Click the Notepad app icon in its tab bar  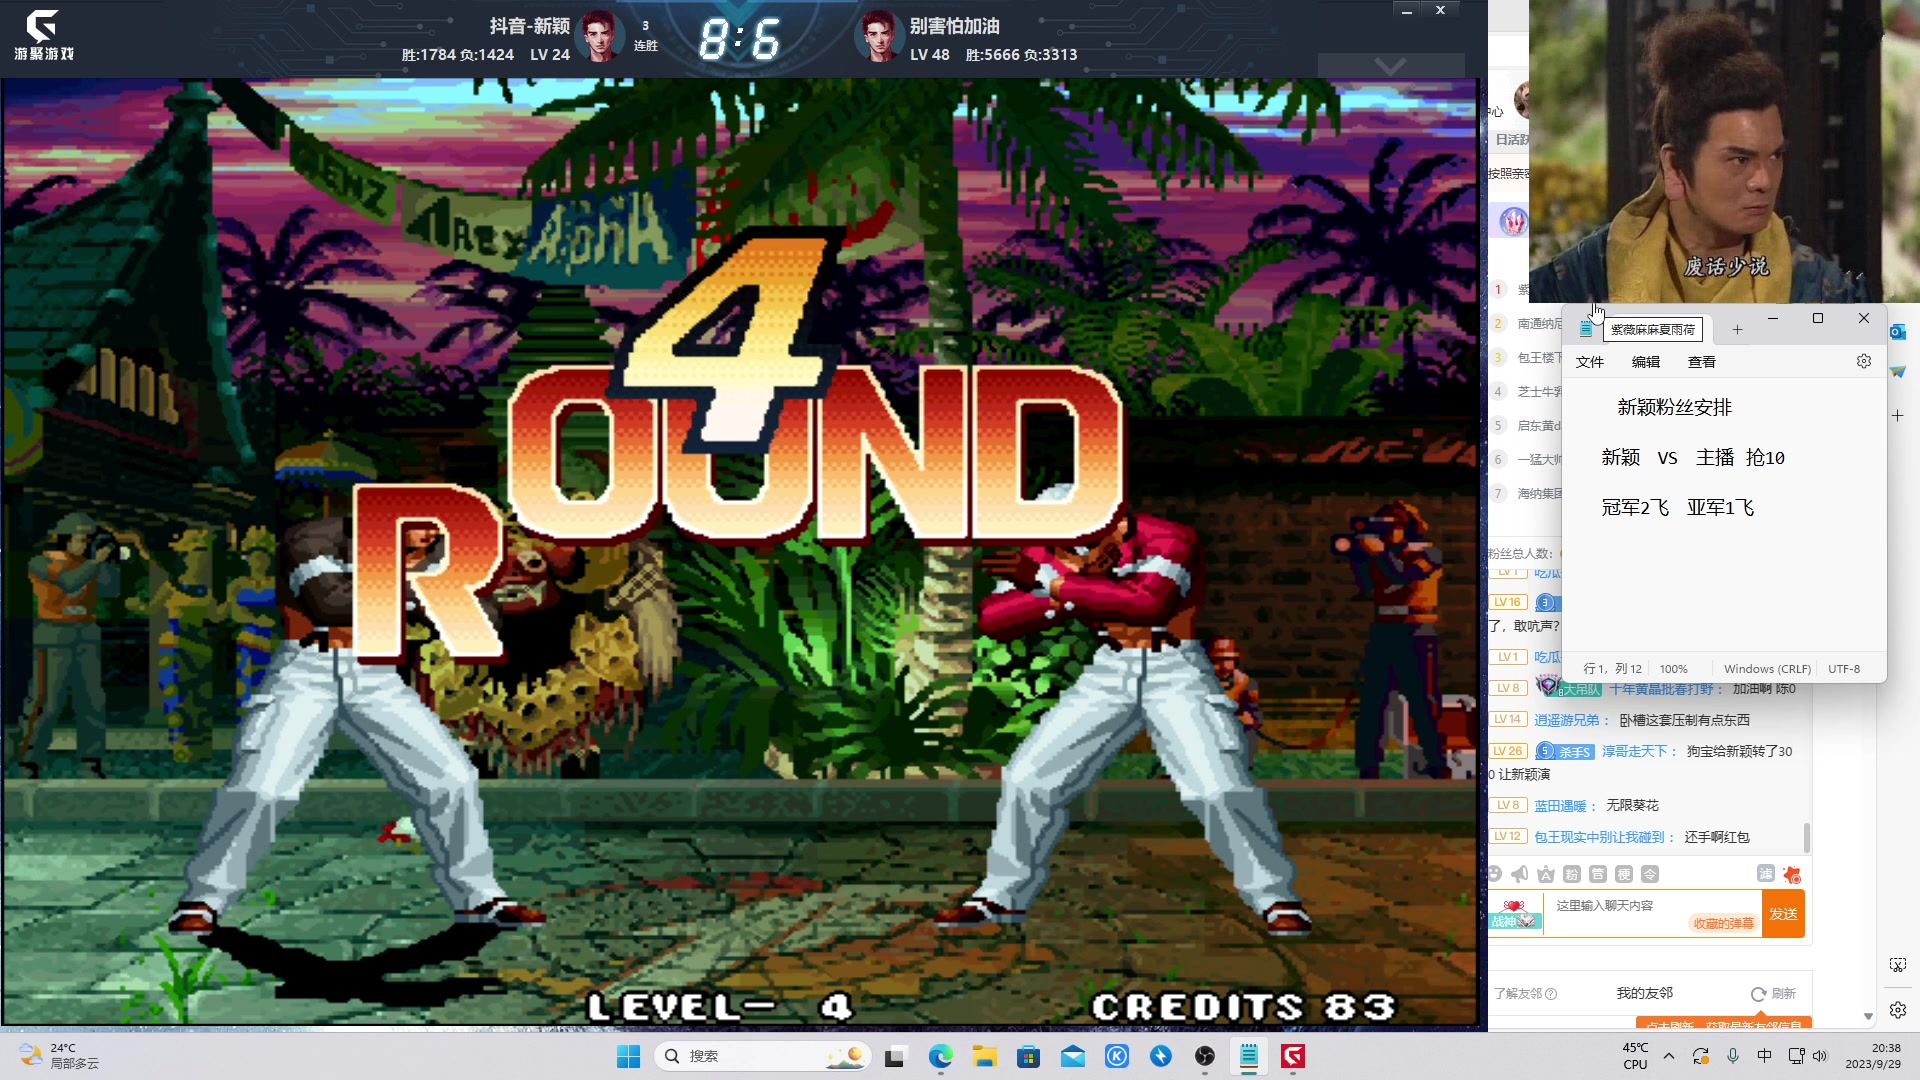pos(1586,329)
